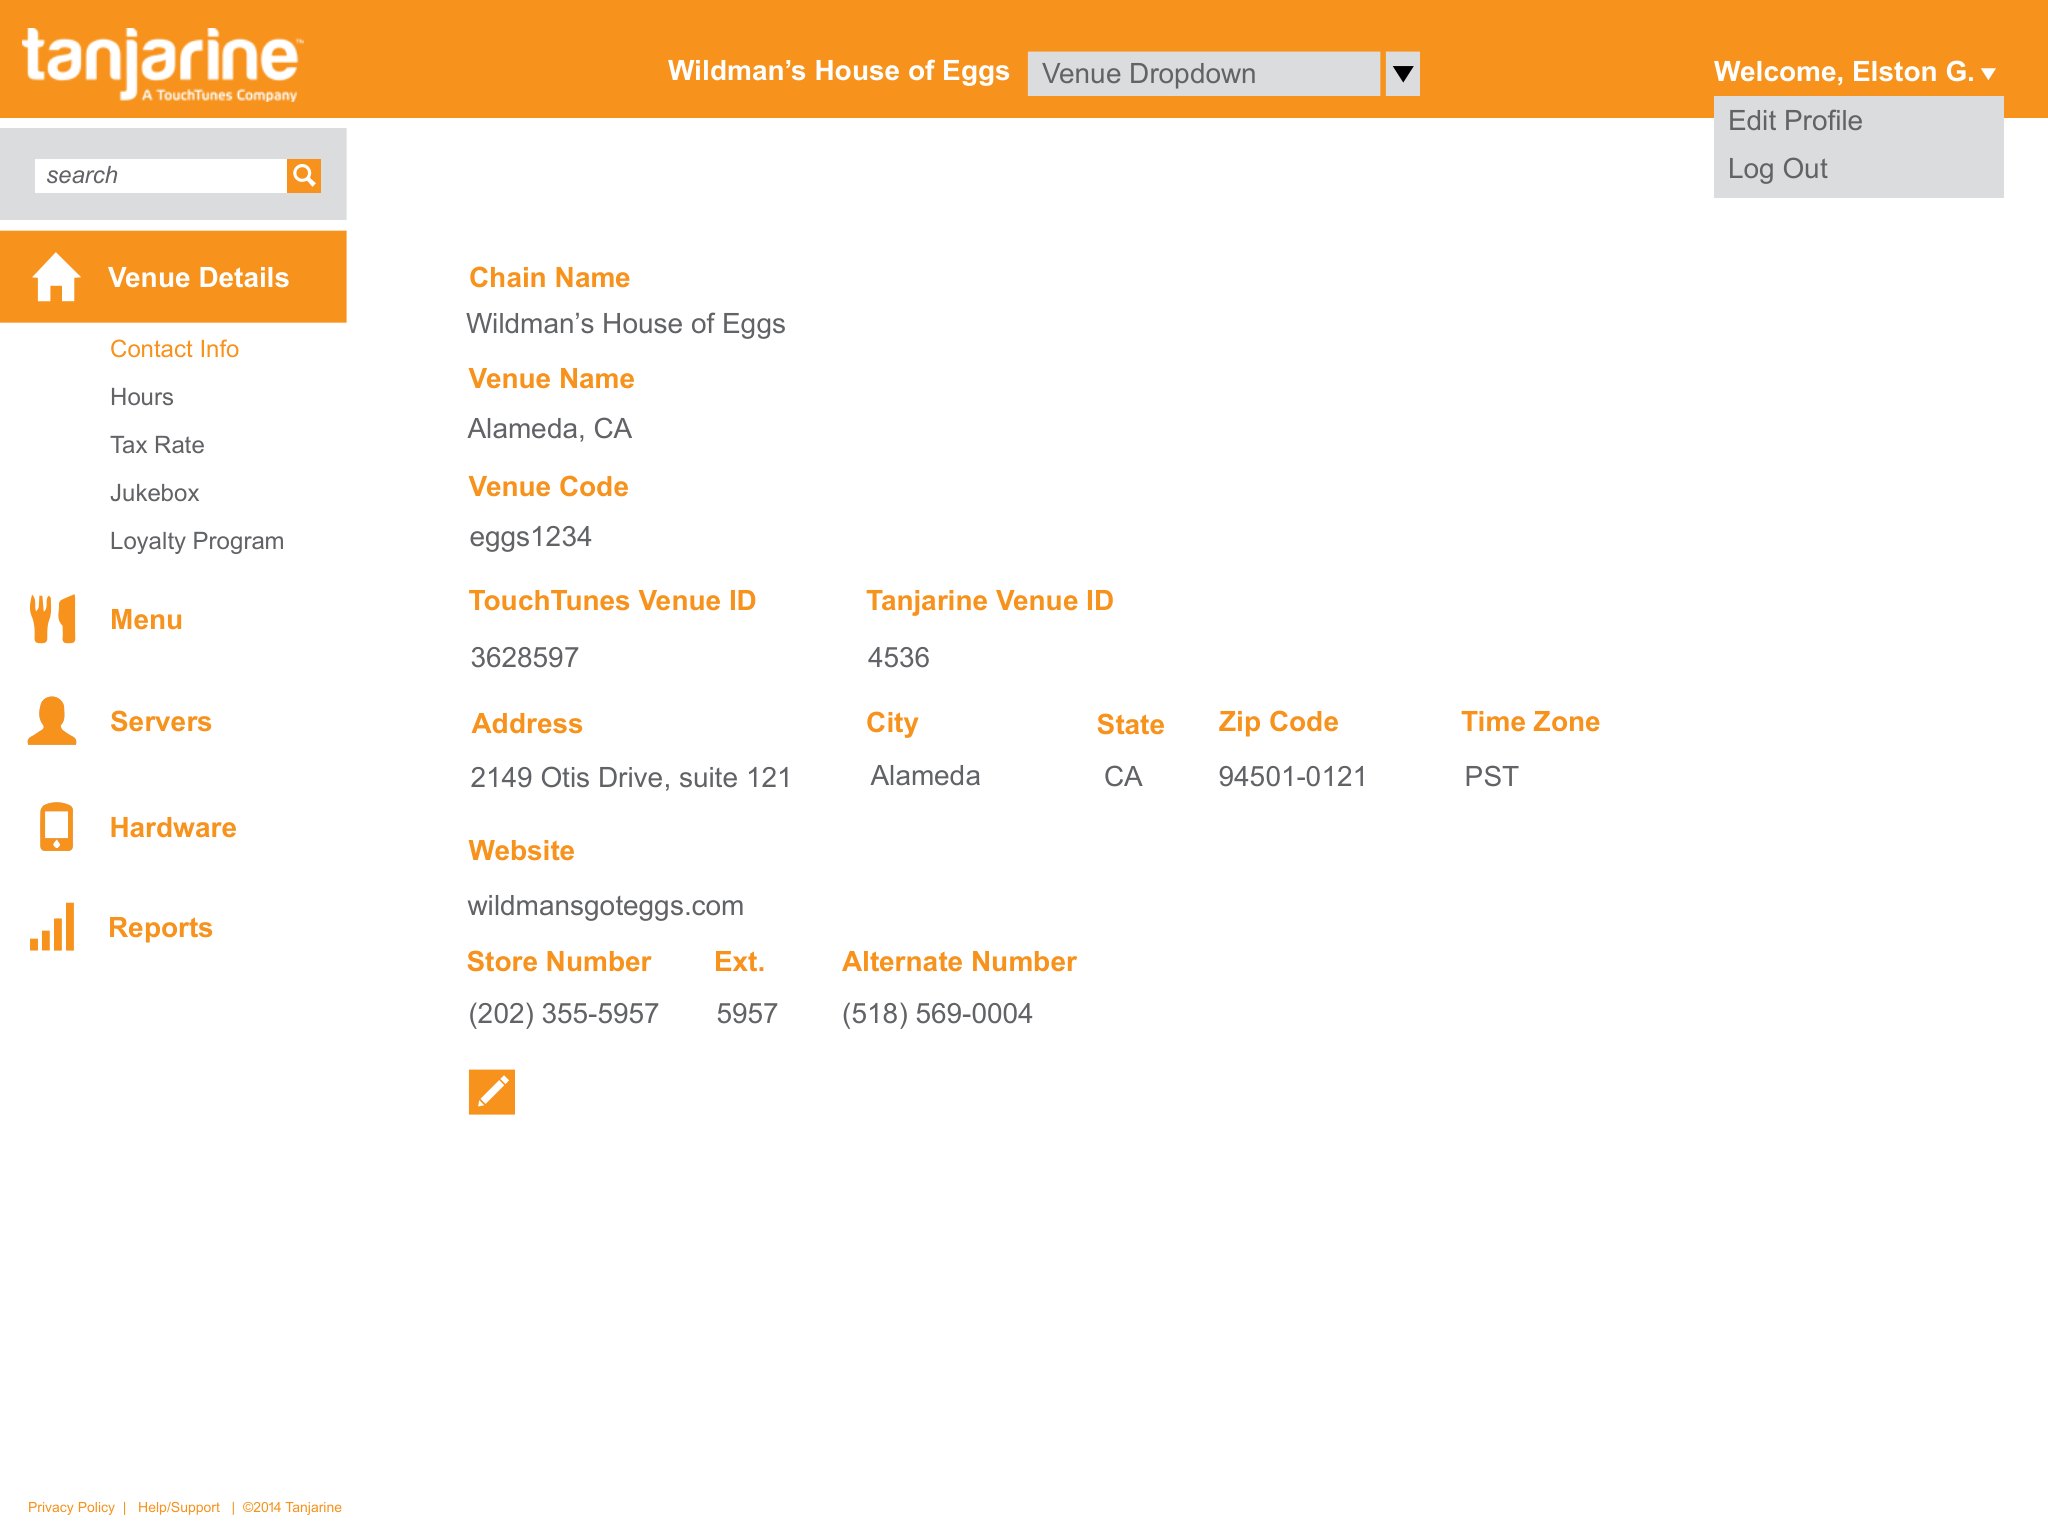Image resolution: width=2048 pixels, height=1536 pixels.
Task: Open the Hours subsection
Action: [x=142, y=397]
